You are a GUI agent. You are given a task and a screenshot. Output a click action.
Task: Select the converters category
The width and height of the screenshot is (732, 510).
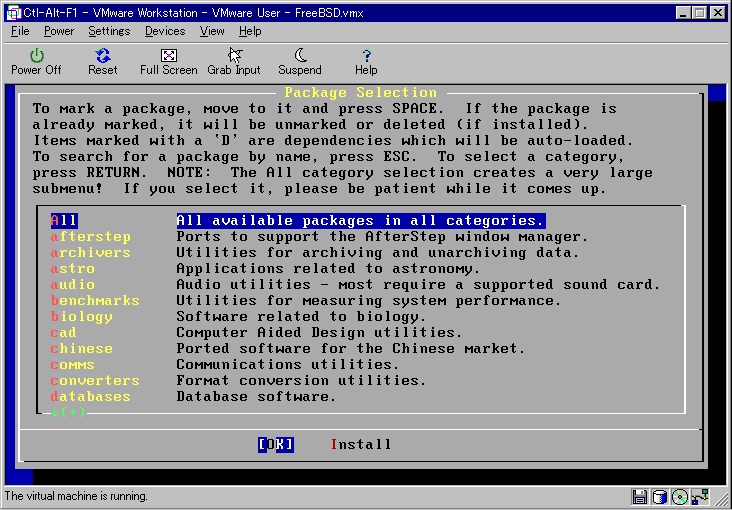point(95,381)
